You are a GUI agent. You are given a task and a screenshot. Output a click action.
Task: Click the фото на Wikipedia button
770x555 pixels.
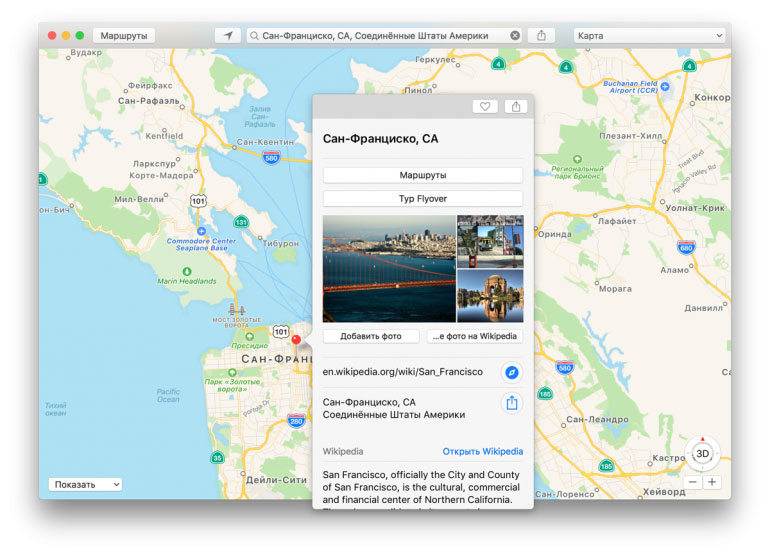[x=475, y=336]
